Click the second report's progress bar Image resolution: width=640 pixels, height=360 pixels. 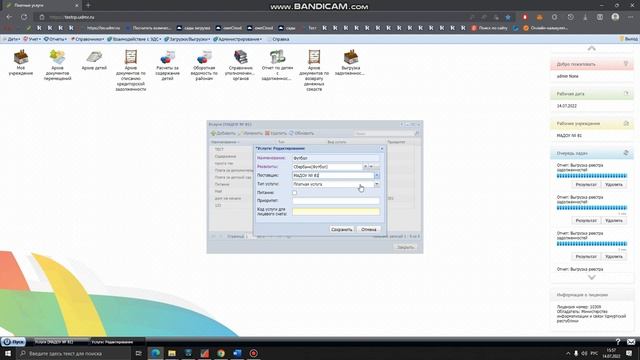pyautogui.click(x=592, y=208)
